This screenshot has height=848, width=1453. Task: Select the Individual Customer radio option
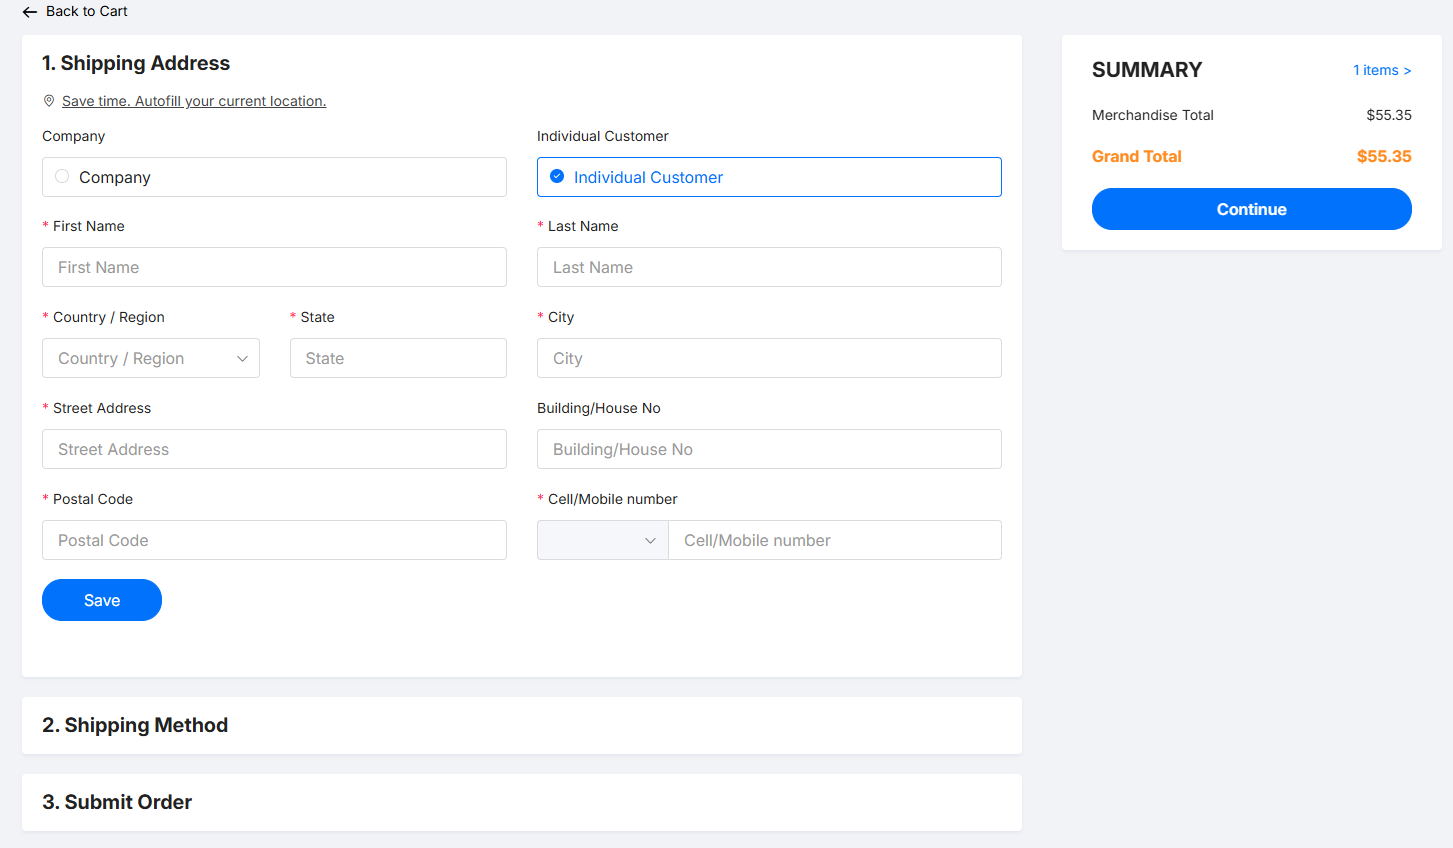click(557, 177)
